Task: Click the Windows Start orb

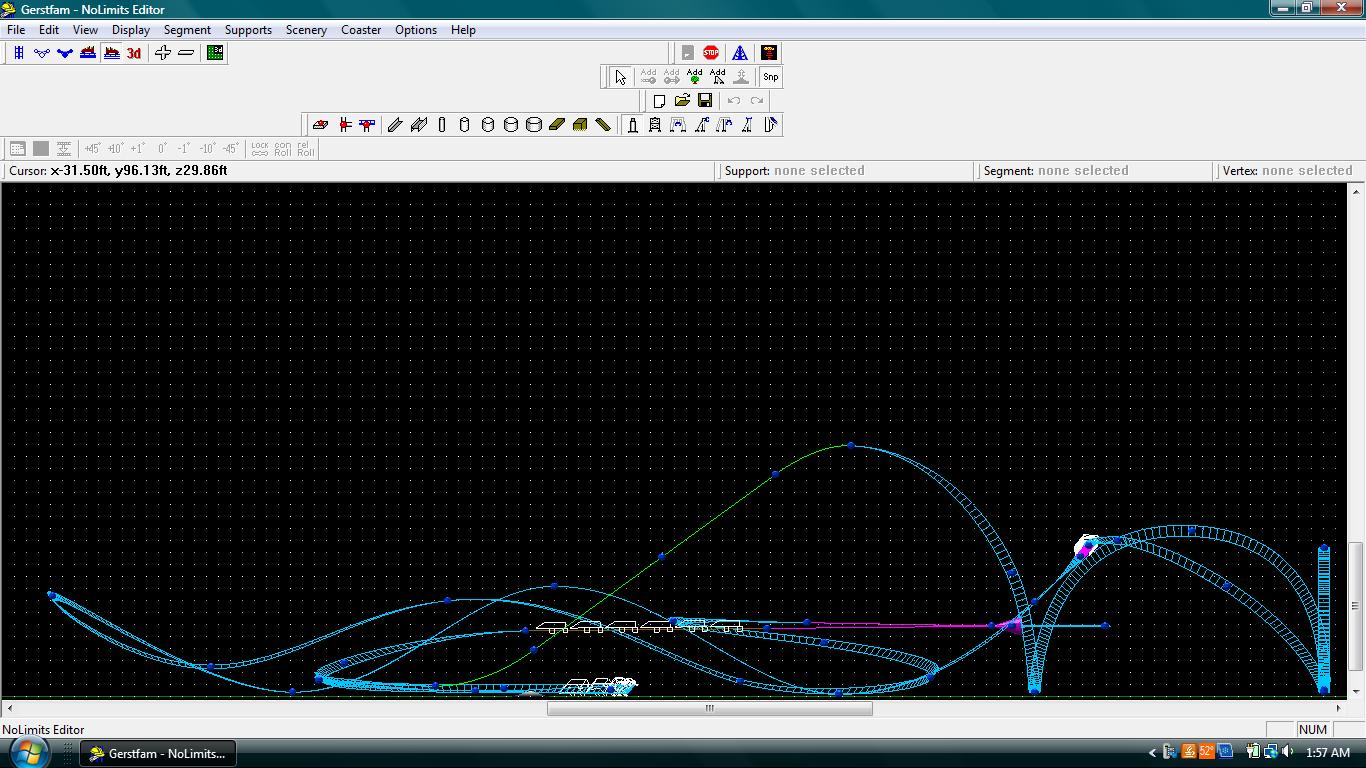Action: pyautogui.click(x=30, y=752)
